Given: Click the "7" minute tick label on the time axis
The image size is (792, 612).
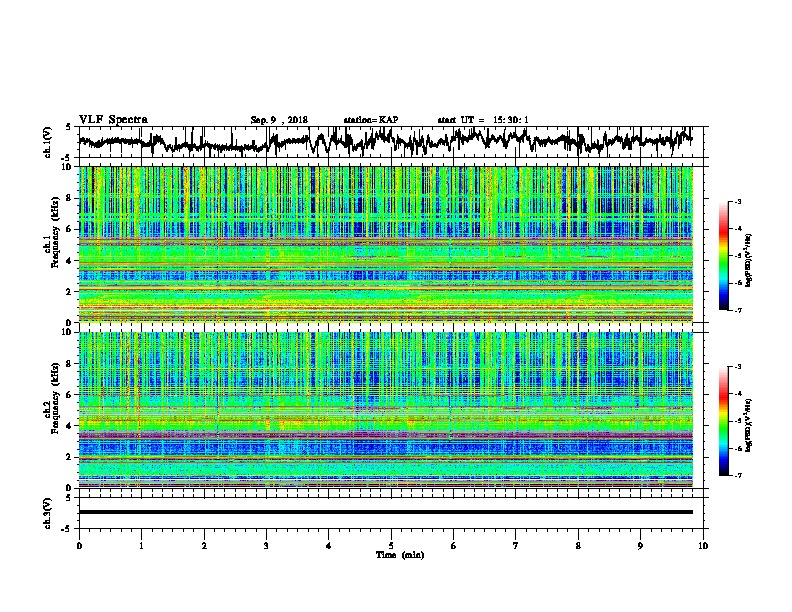Looking at the screenshot, I should [x=516, y=546].
